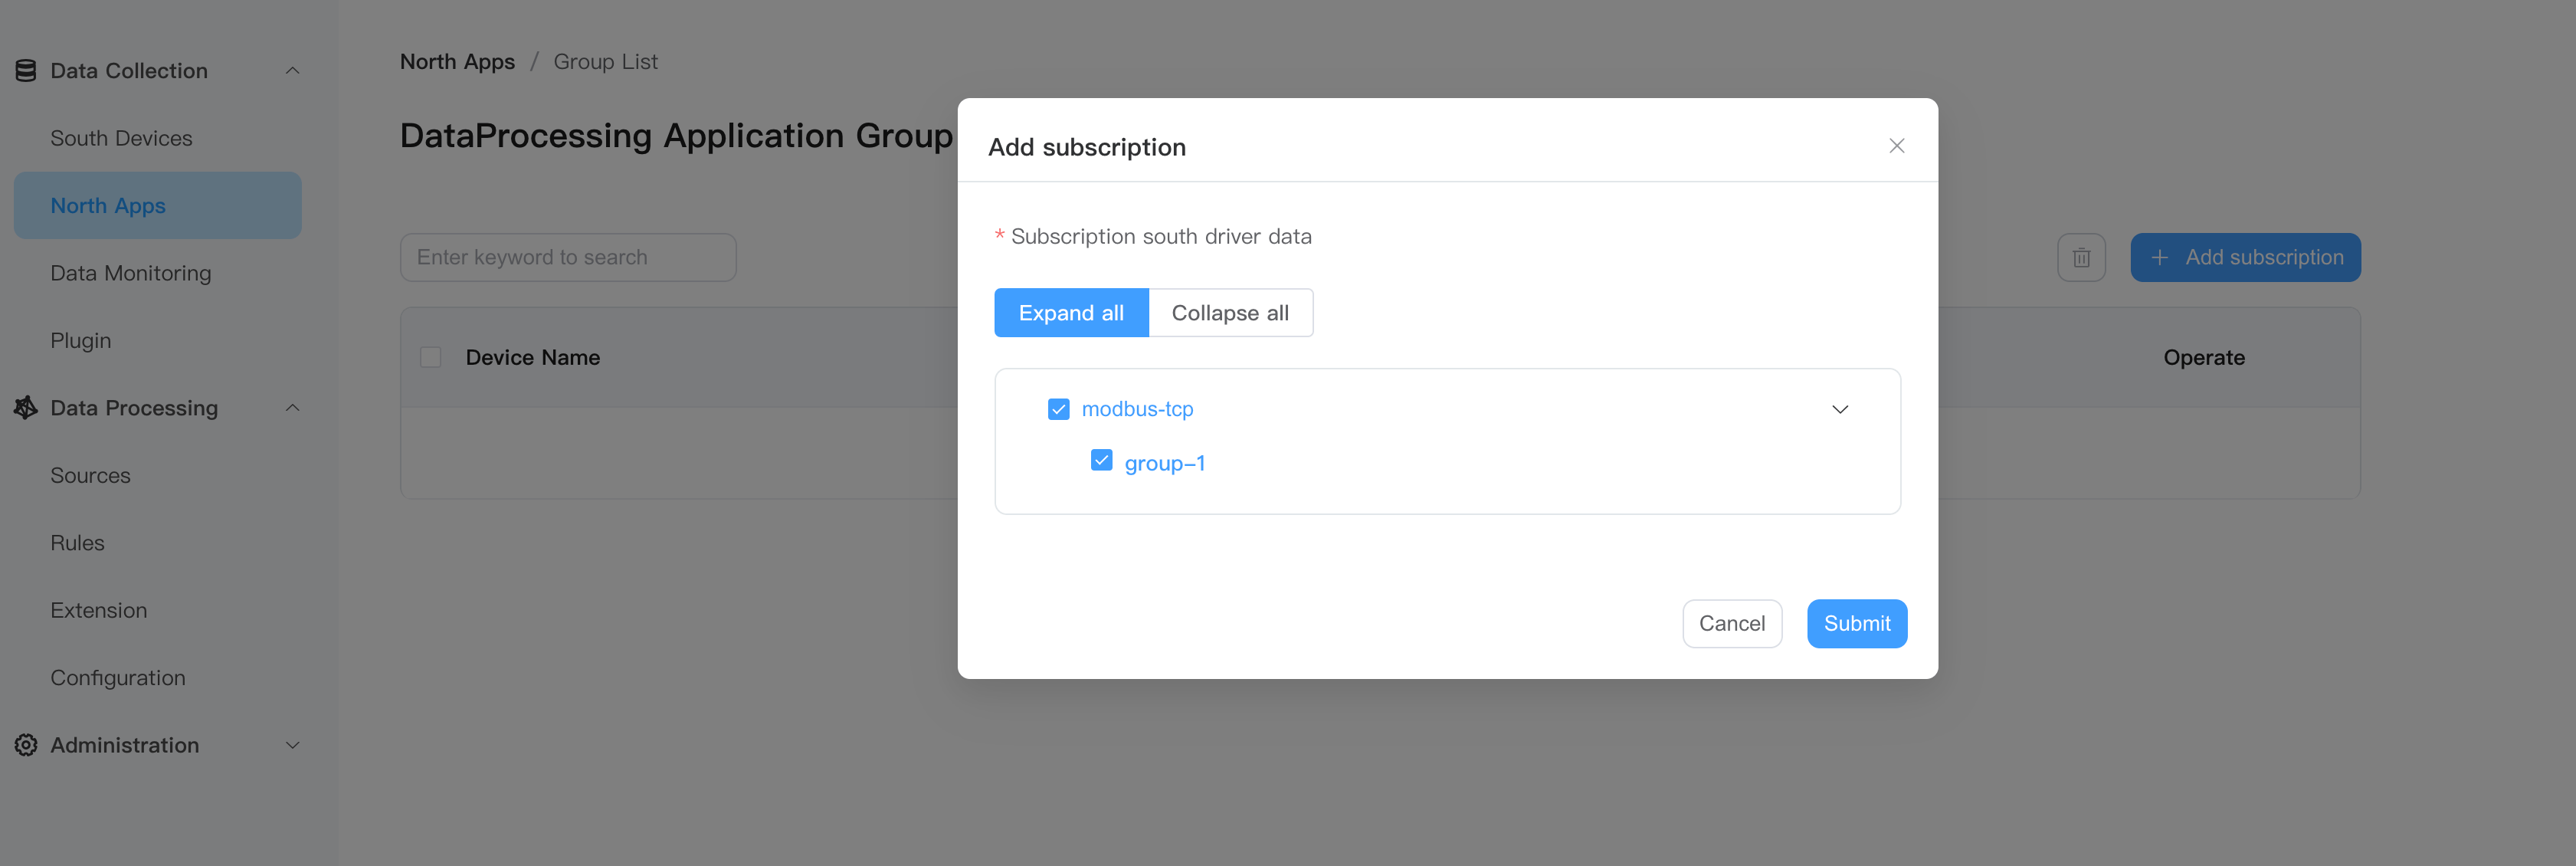This screenshot has height=866, width=2576.
Task: Uncheck the modbus-tcp checkbox
Action: (x=1058, y=409)
